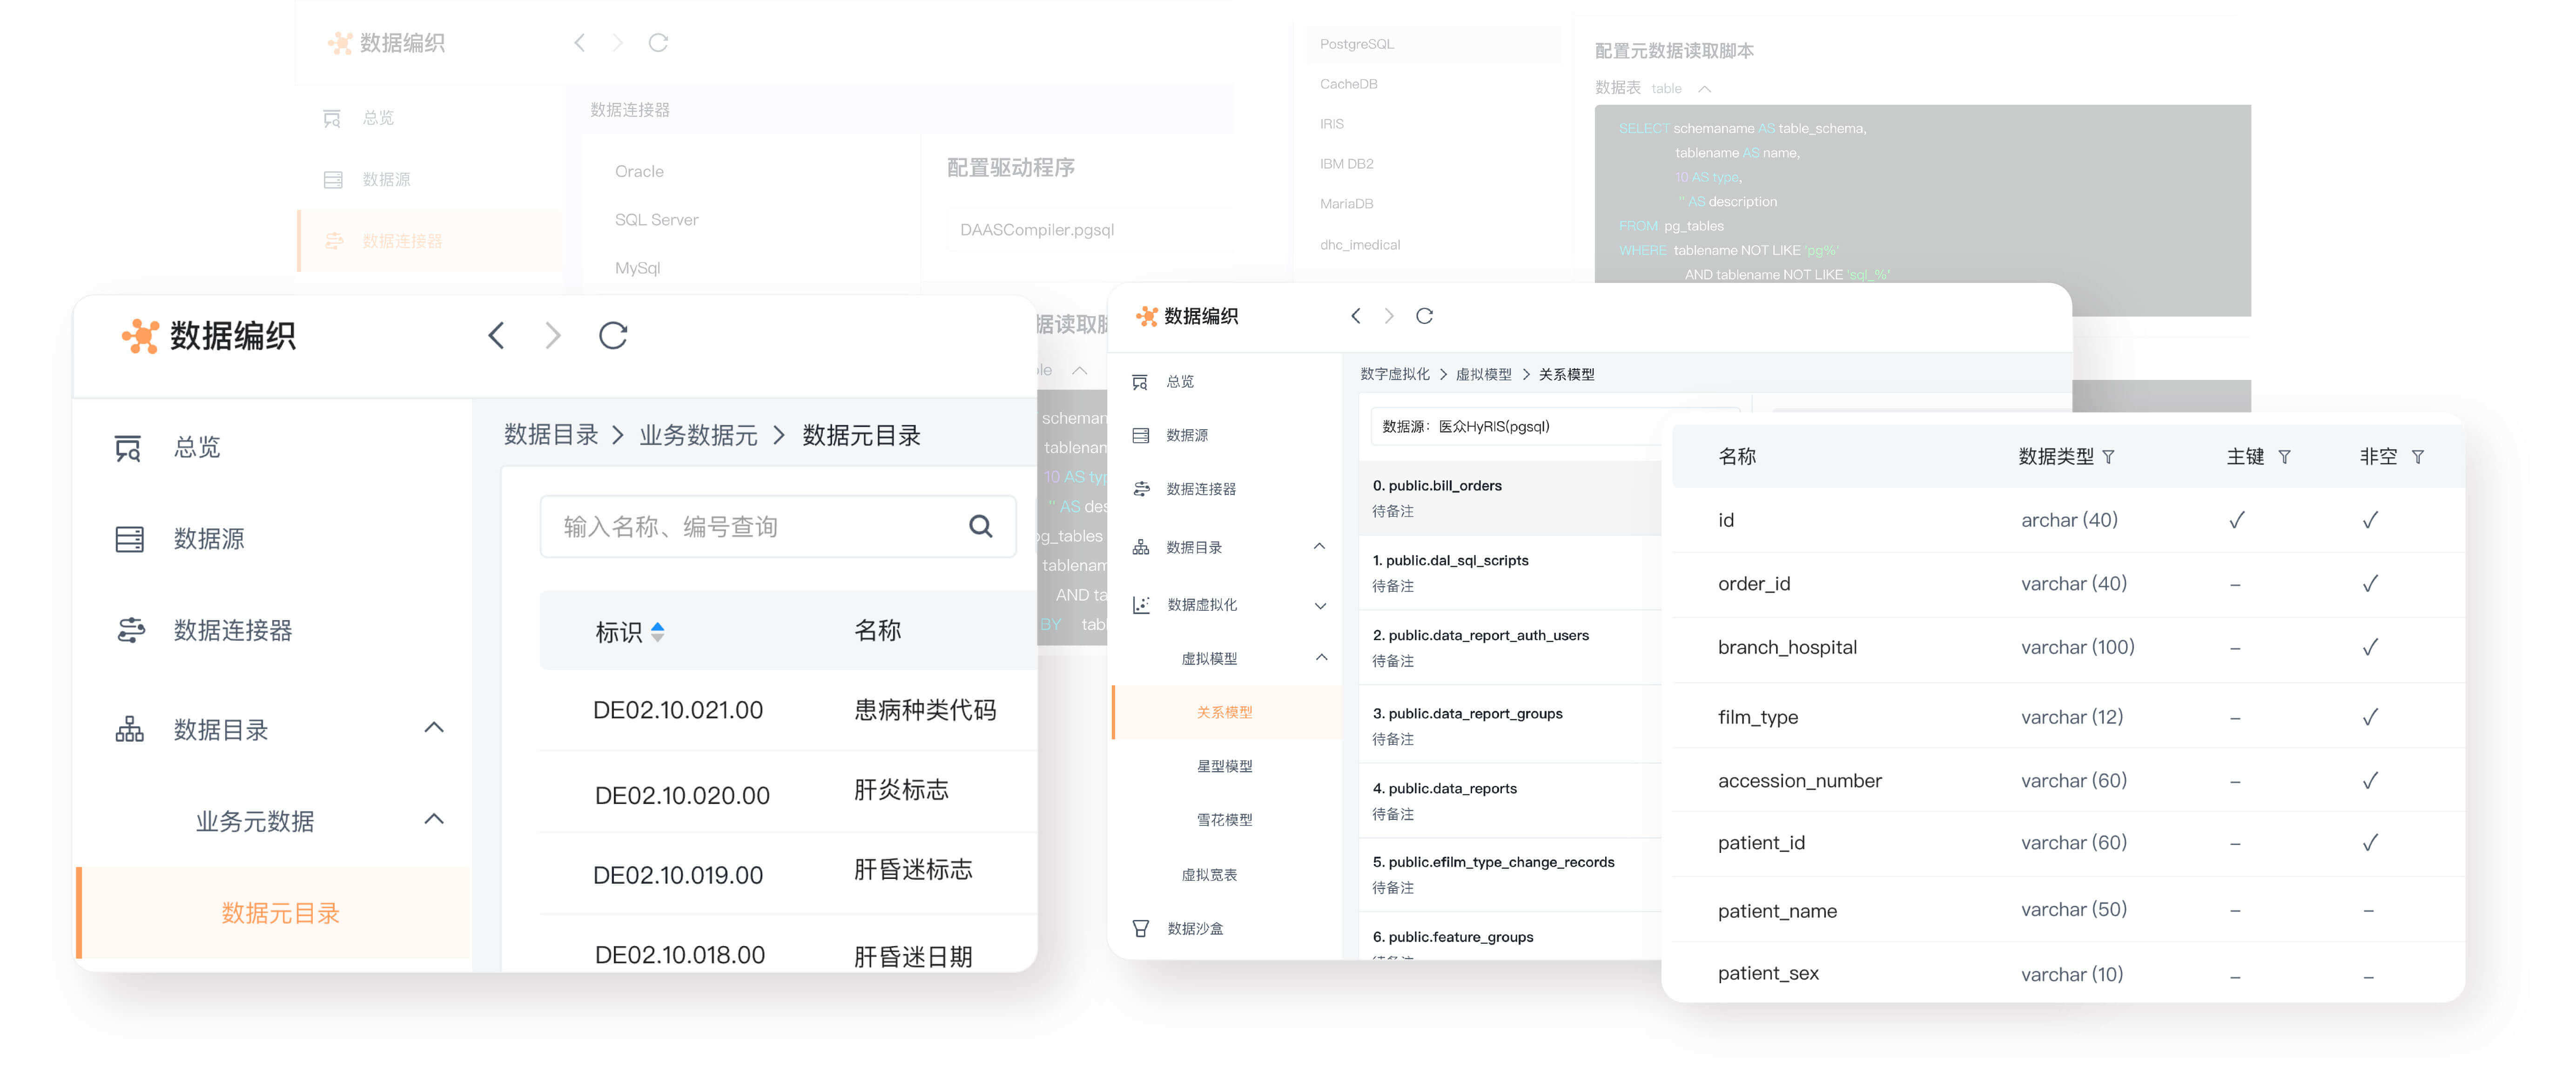Click 总览 icon in front-left sidebar

click(128, 448)
